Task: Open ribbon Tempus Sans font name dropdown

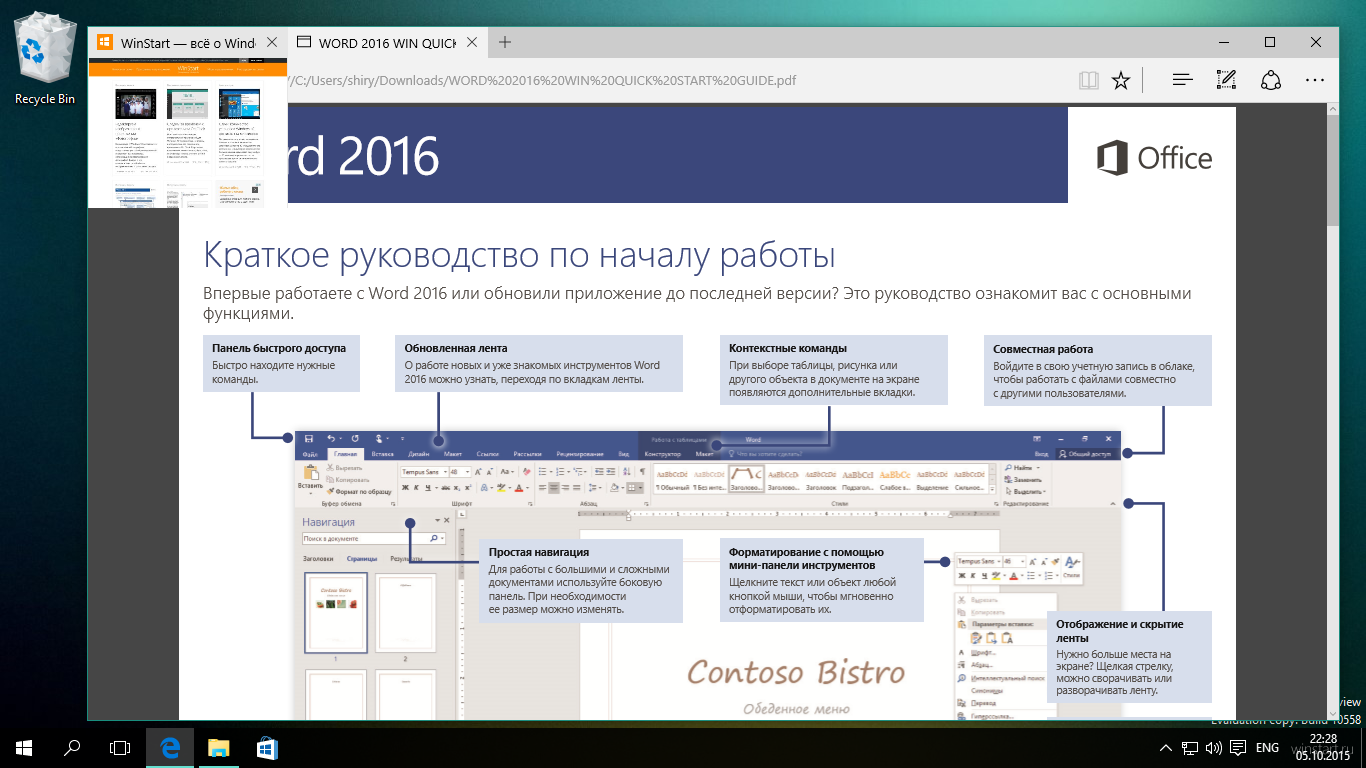Action: 445,471
